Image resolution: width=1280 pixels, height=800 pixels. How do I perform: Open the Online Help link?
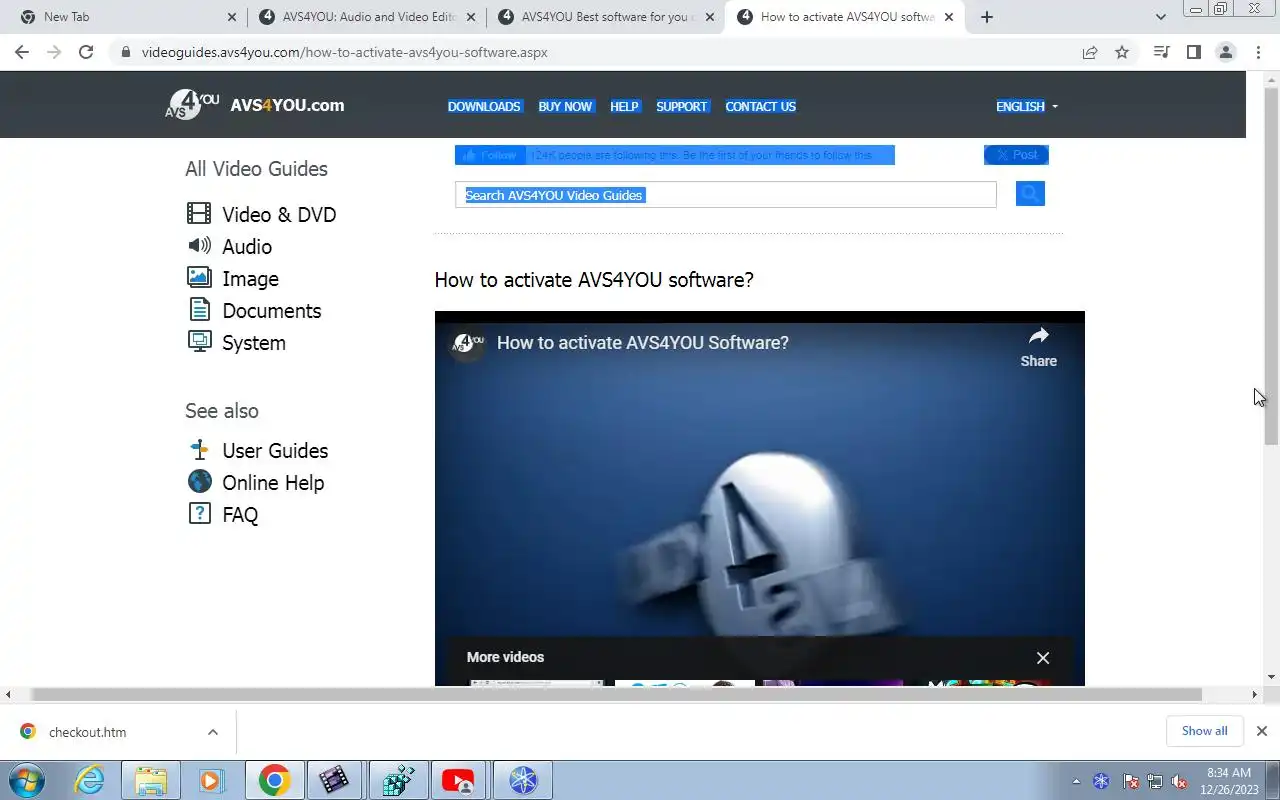tap(273, 482)
